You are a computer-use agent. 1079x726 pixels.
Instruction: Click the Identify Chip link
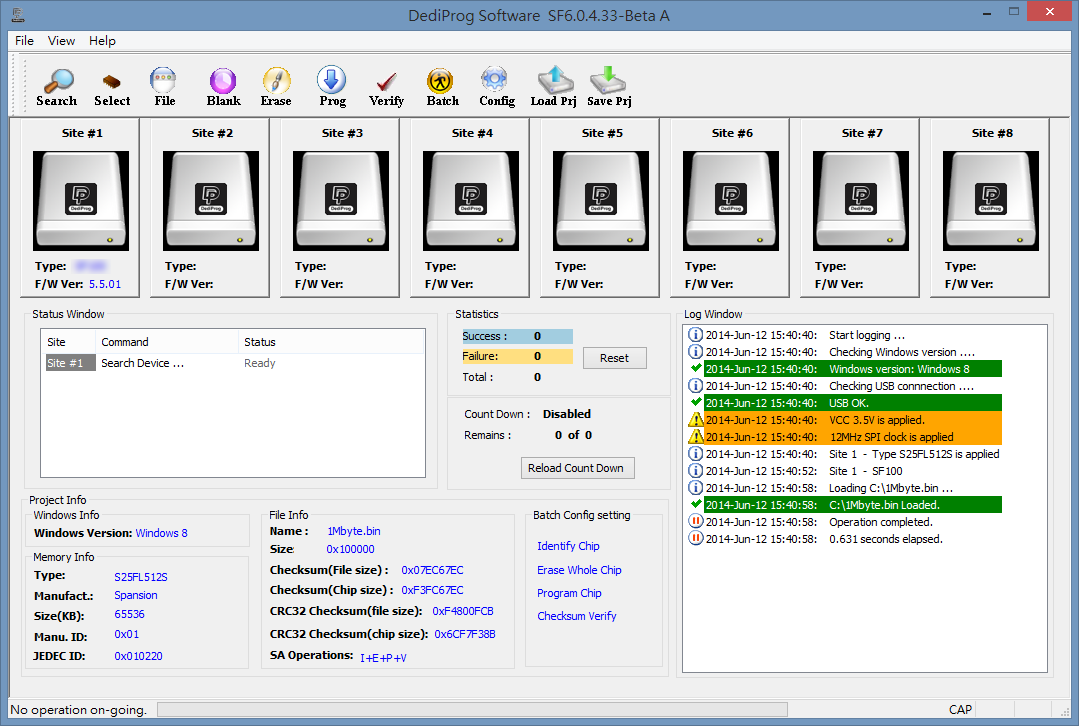tap(568, 546)
